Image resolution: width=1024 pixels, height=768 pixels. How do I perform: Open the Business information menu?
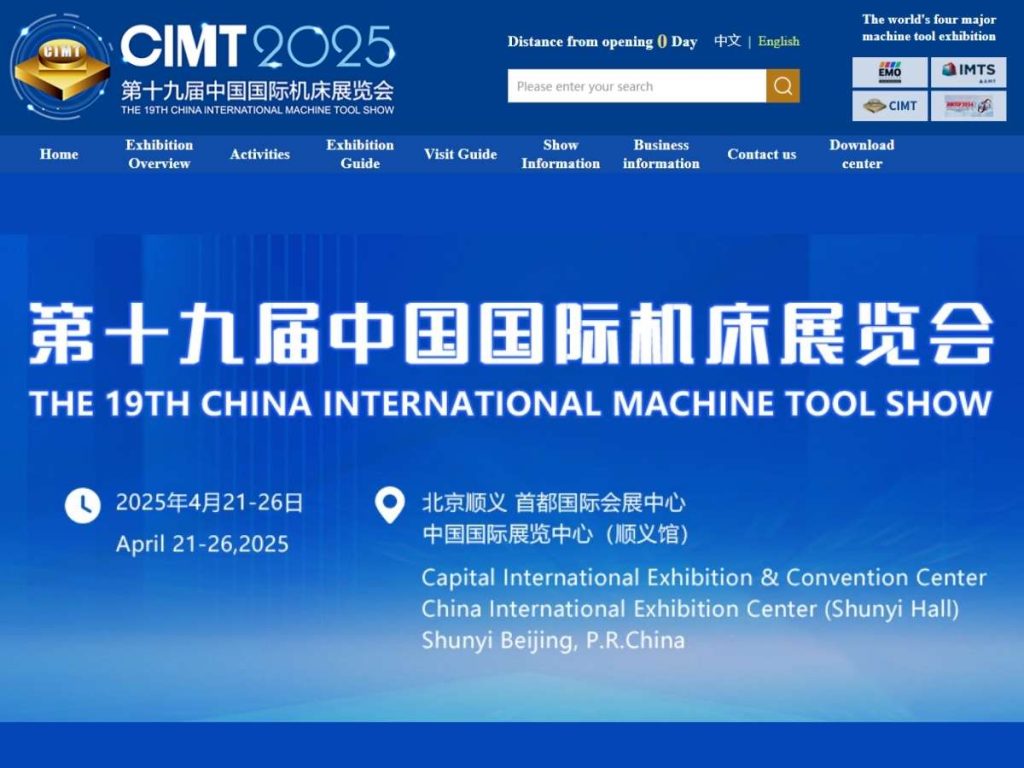pos(661,154)
